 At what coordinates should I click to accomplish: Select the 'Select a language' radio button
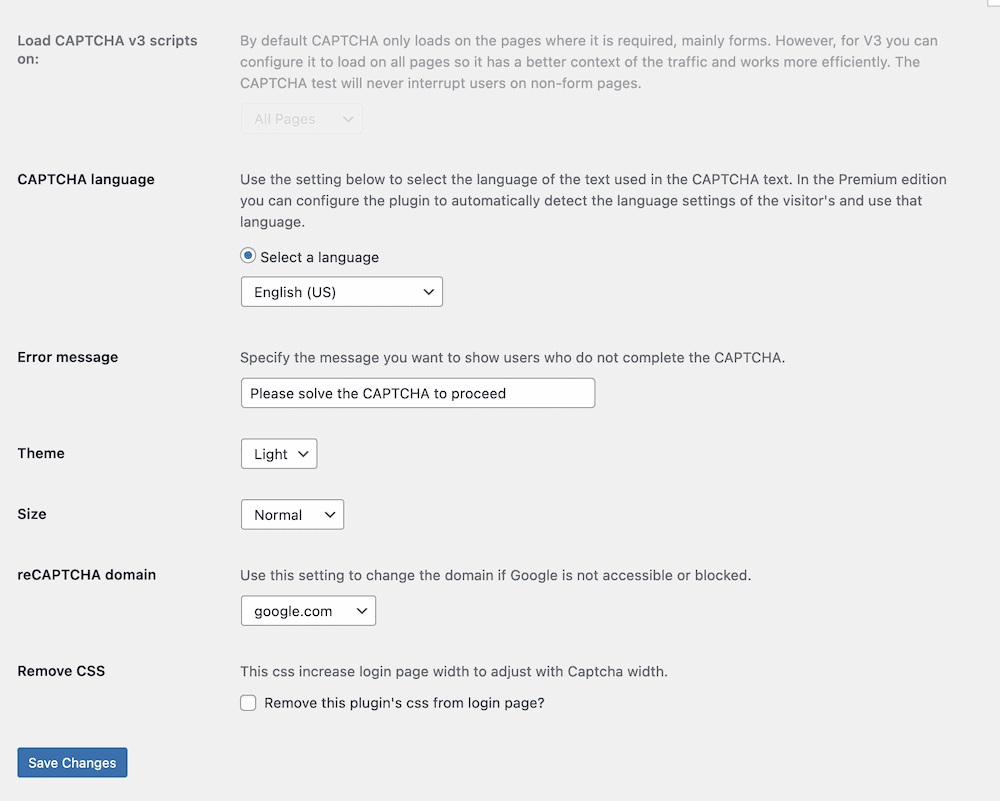point(248,256)
